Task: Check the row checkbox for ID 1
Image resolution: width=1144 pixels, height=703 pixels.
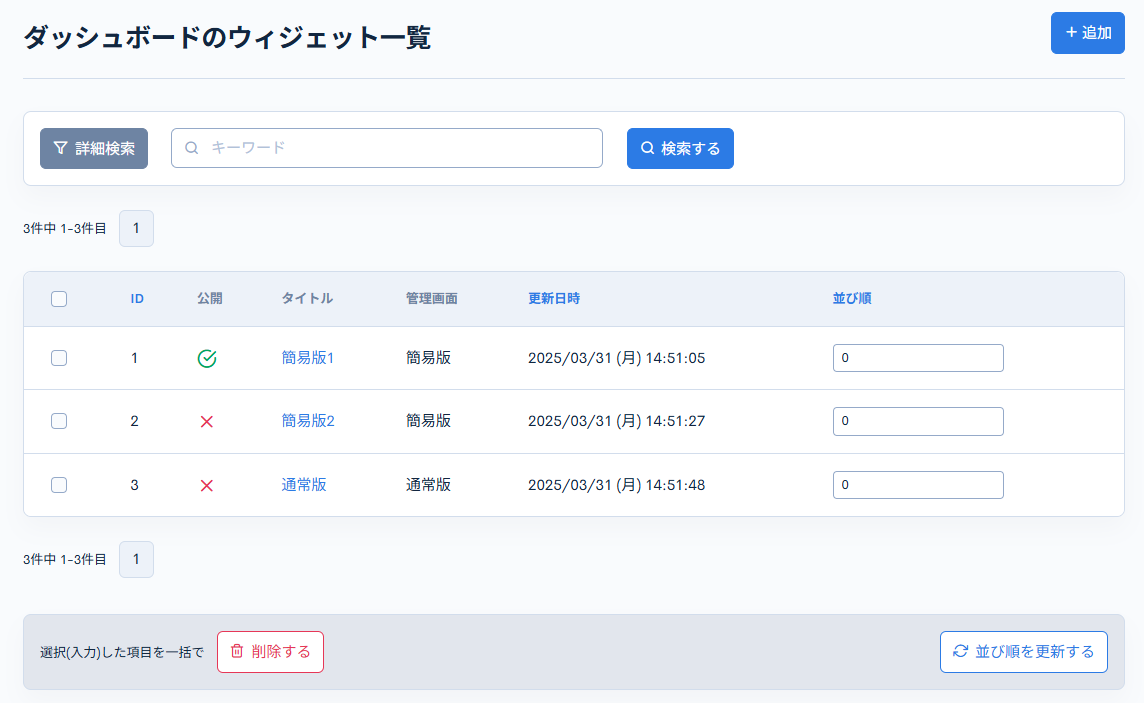Action: pyautogui.click(x=58, y=357)
